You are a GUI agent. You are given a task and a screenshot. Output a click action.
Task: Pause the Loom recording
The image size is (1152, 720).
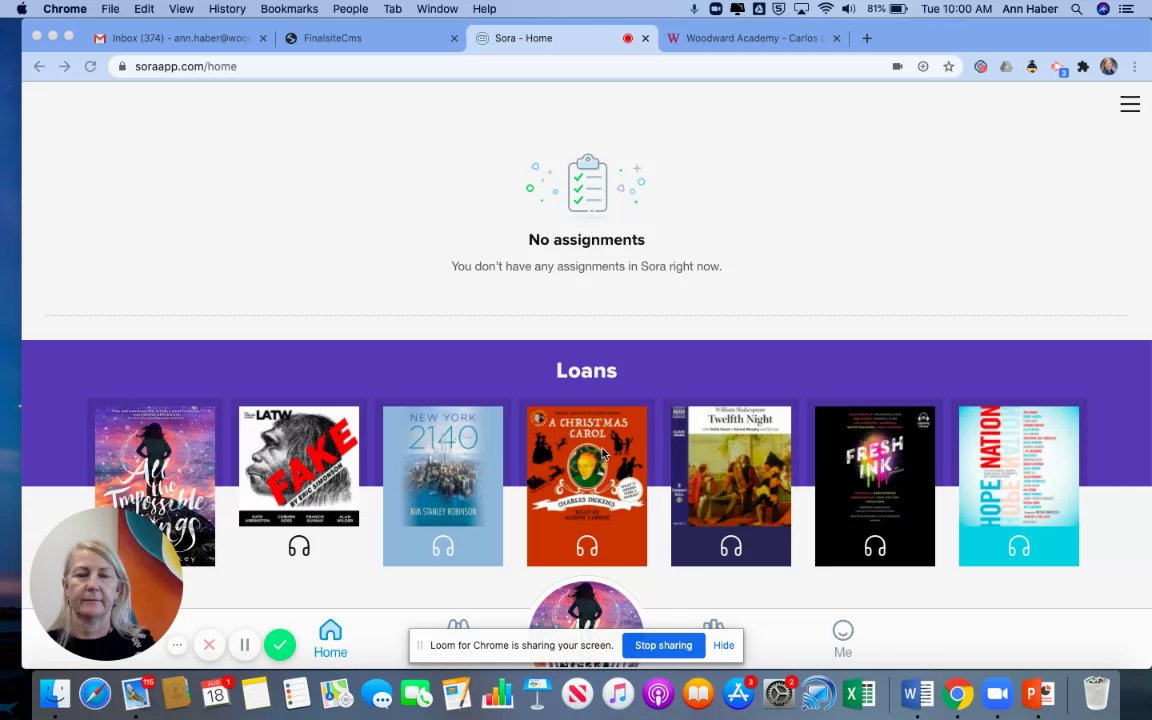(x=245, y=644)
